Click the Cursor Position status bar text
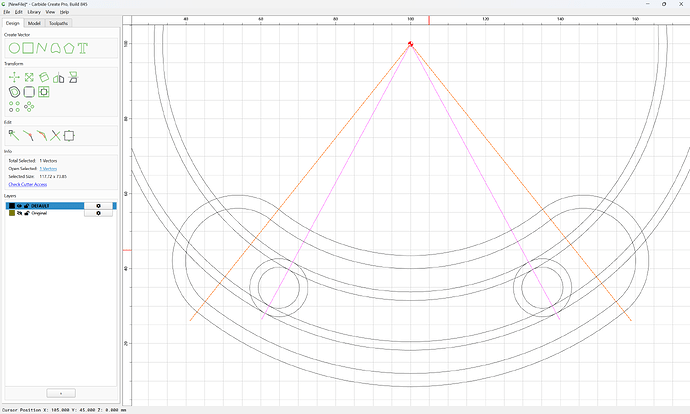Viewport: 690px width, 414px height. tap(64, 410)
